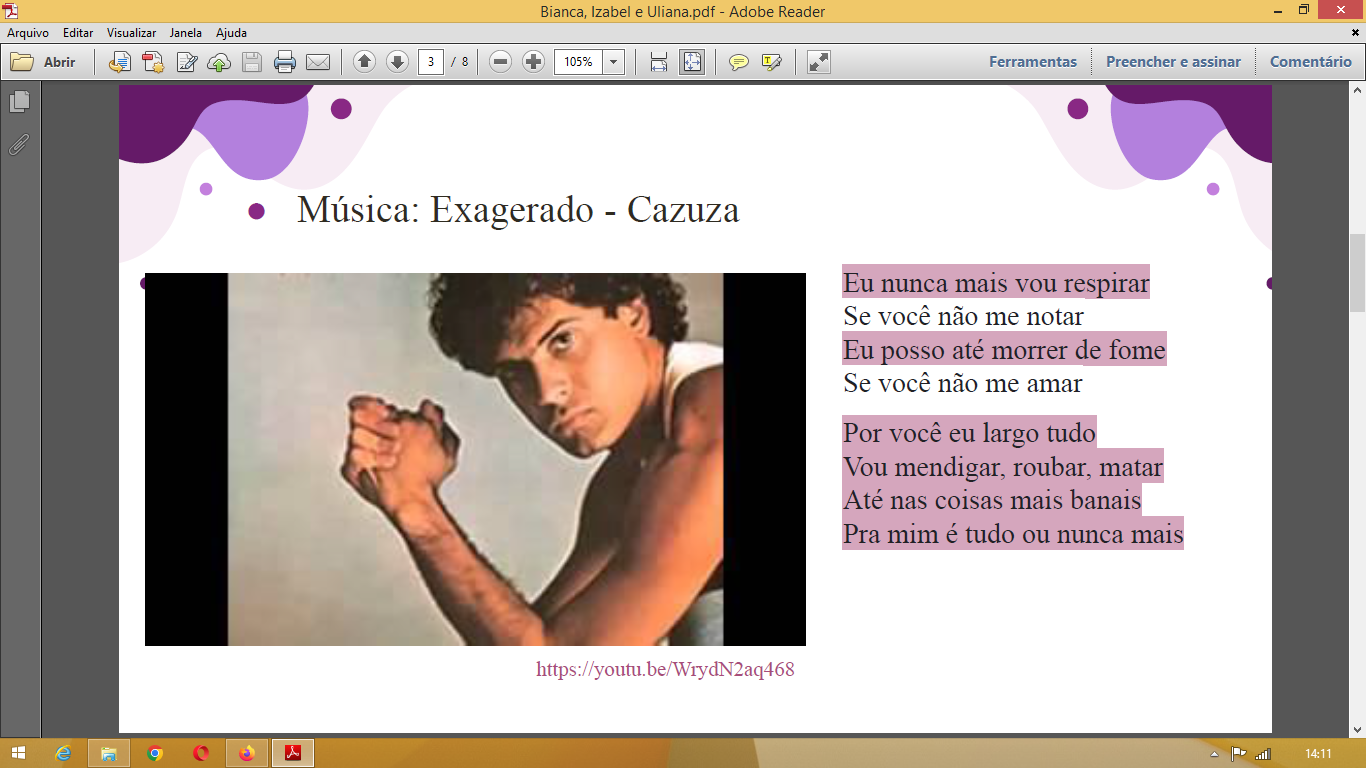Image resolution: width=1366 pixels, height=768 pixels.
Task: Open the YouTube link below the image
Action: tap(665, 670)
